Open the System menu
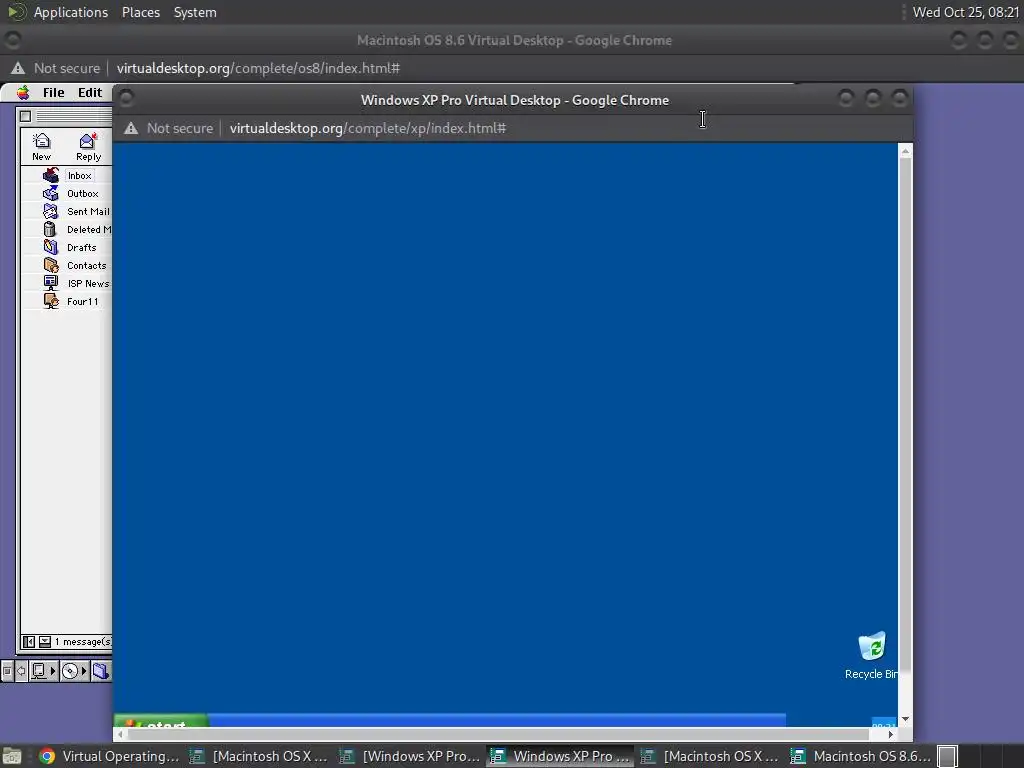The height and width of the screenshot is (768, 1024). click(195, 12)
